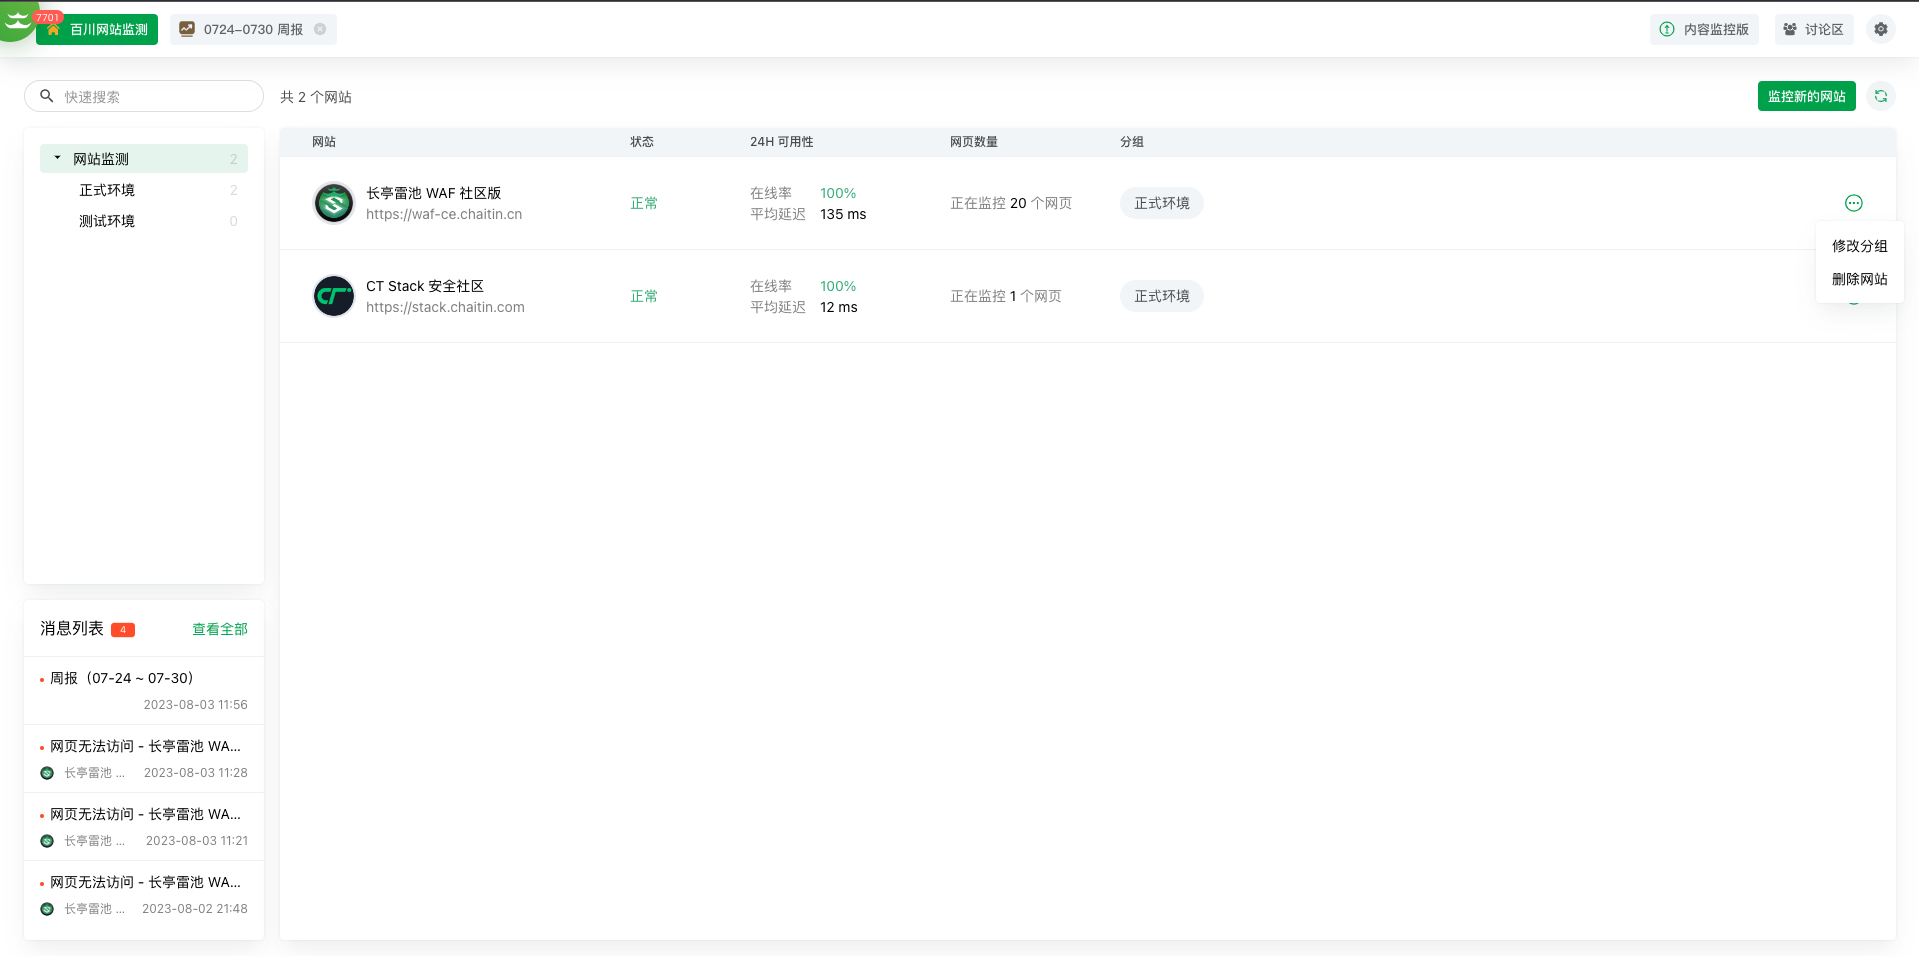Choose 删除网站 from the context menu
The height and width of the screenshot is (956, 1919).
(x=1859, y=279)
